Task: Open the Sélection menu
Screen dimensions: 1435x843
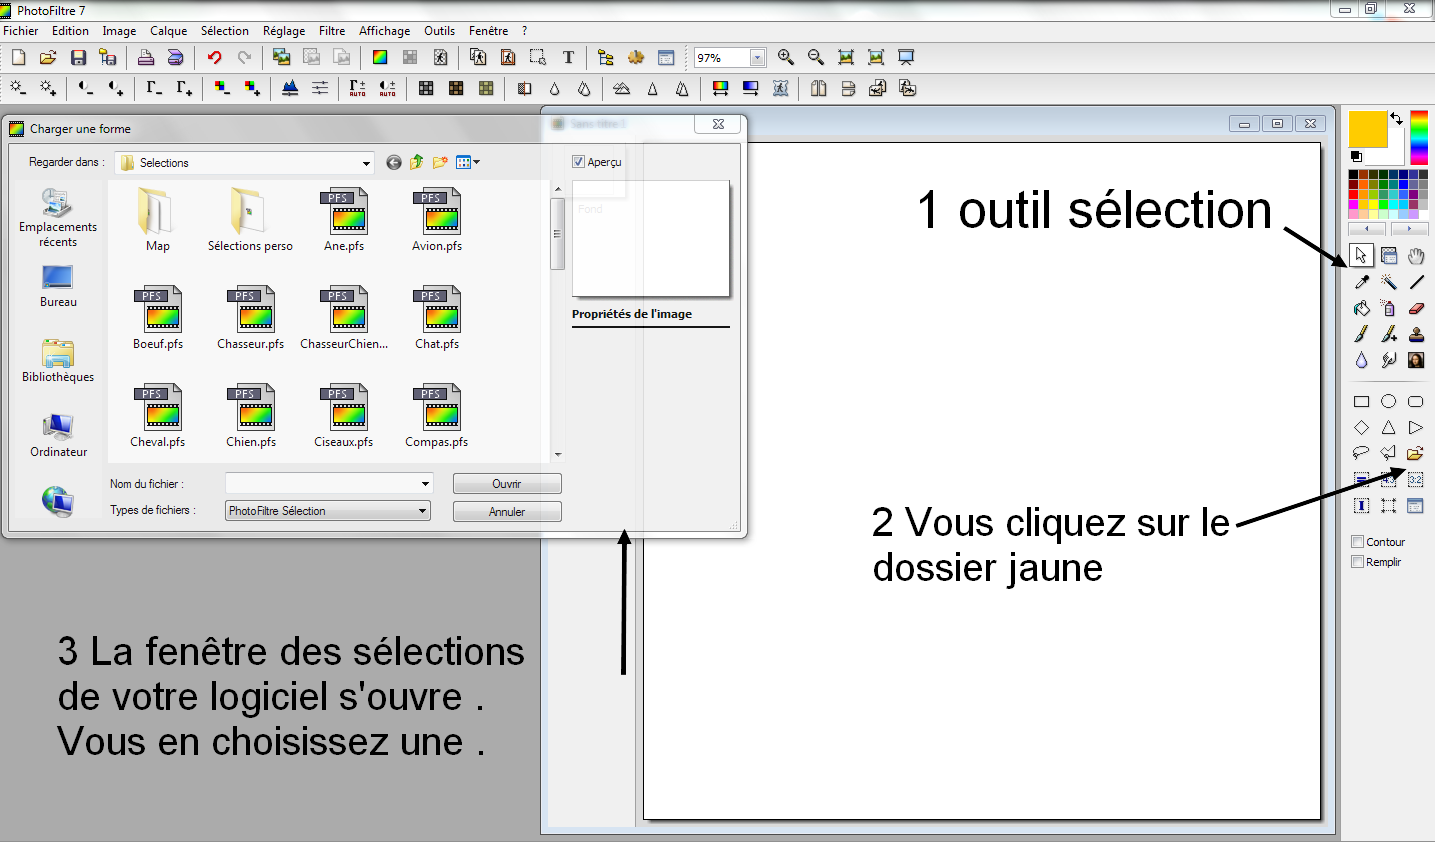Action: point(225,31)
